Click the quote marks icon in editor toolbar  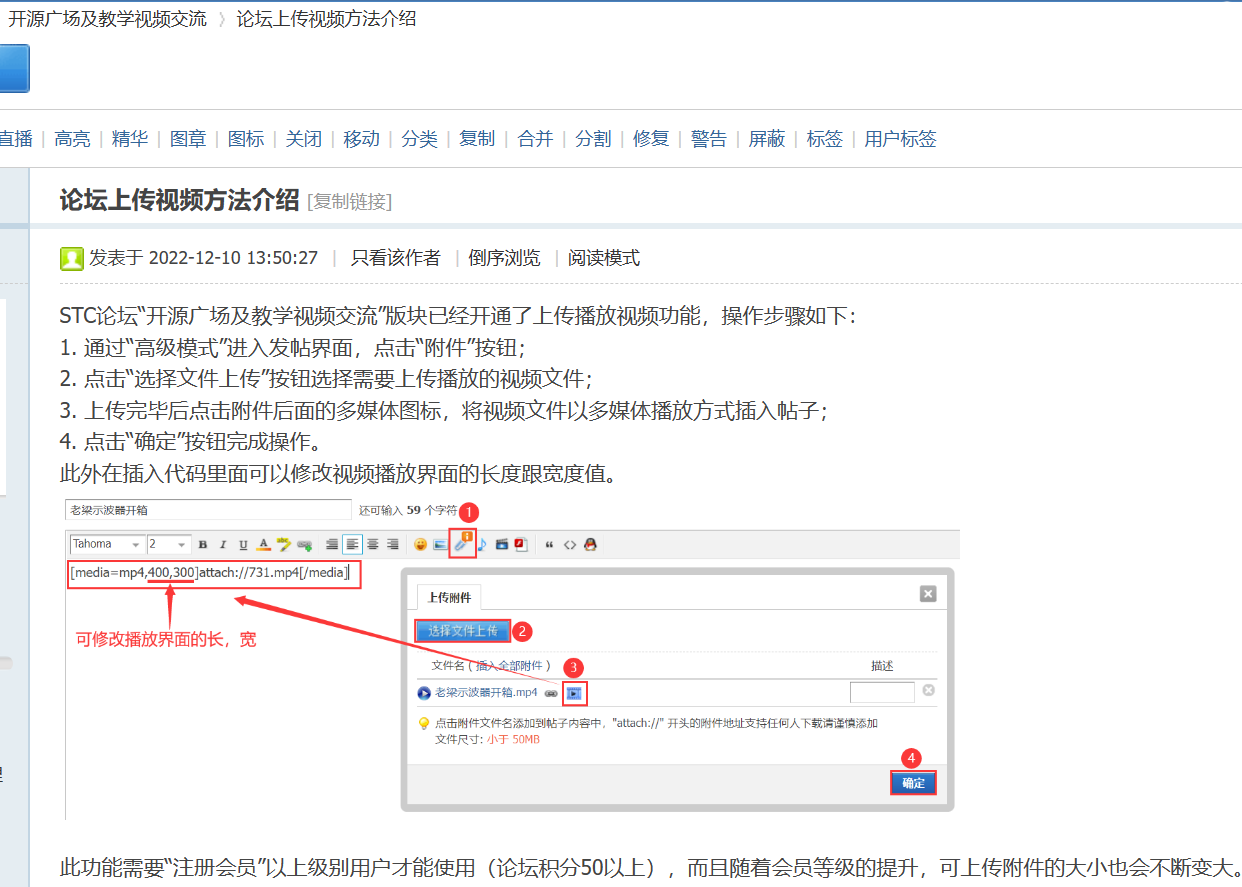[x=550, y=545]
